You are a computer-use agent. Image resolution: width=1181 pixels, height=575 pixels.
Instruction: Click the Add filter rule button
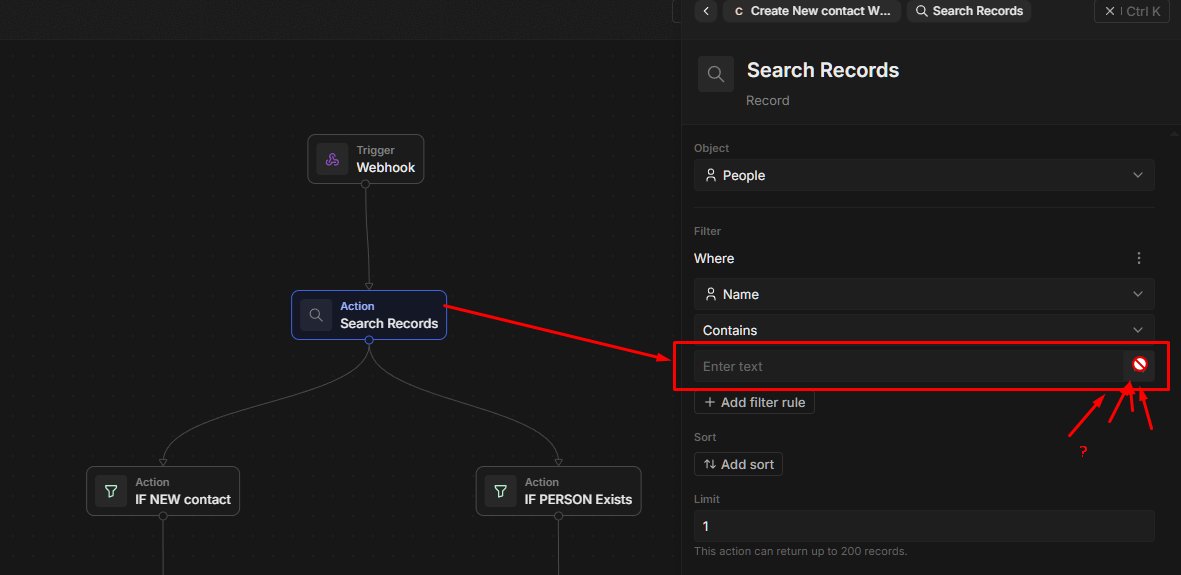click(754, 402)
